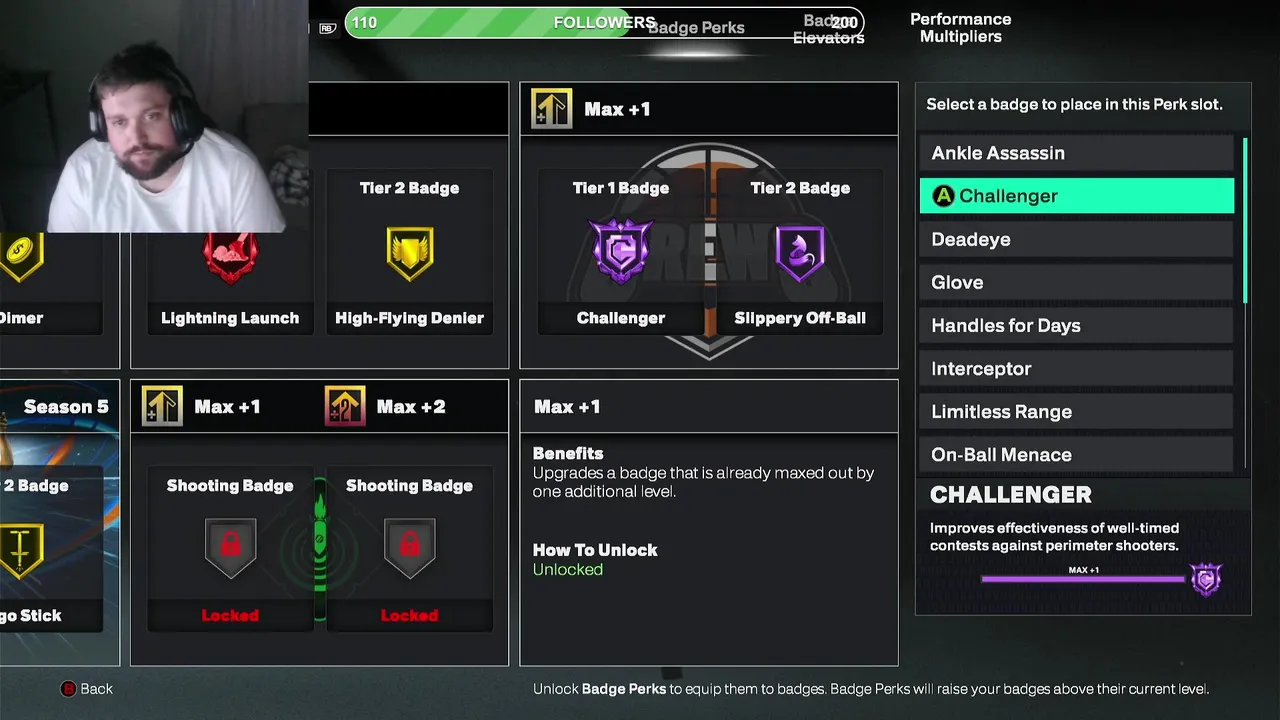Click the gold Max +1 perk icon above Challenger

551,109
